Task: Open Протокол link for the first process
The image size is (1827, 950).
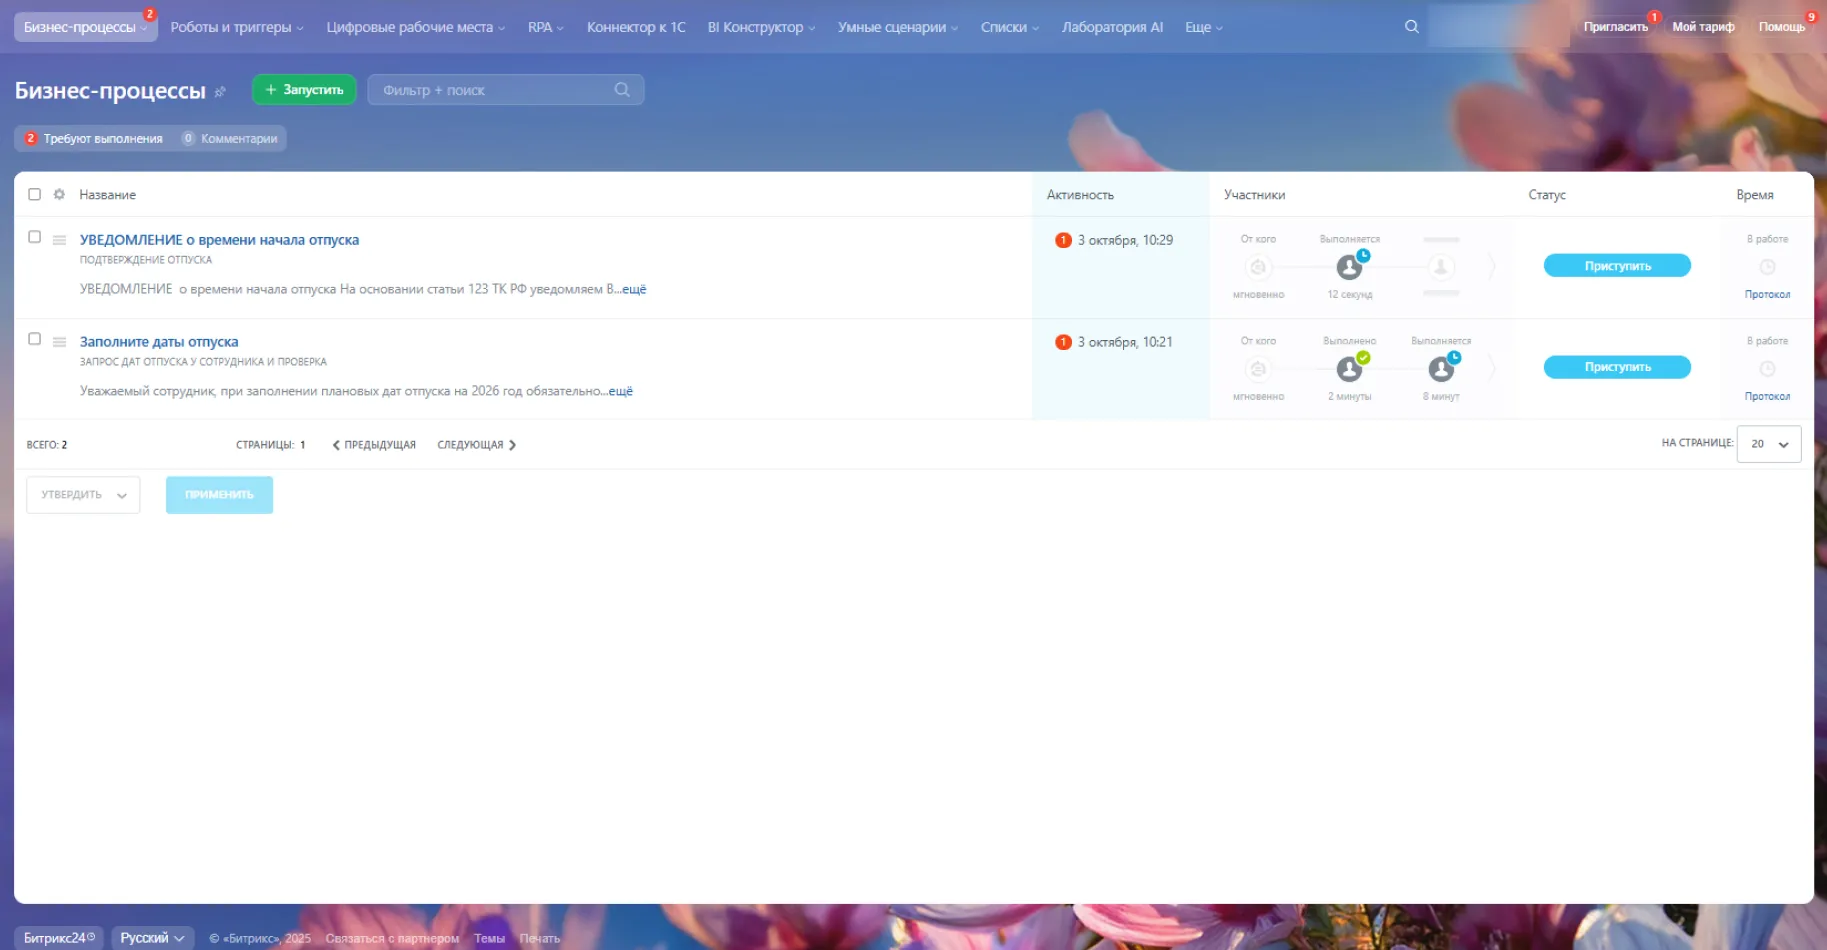Action: [x=1767, y=295]
